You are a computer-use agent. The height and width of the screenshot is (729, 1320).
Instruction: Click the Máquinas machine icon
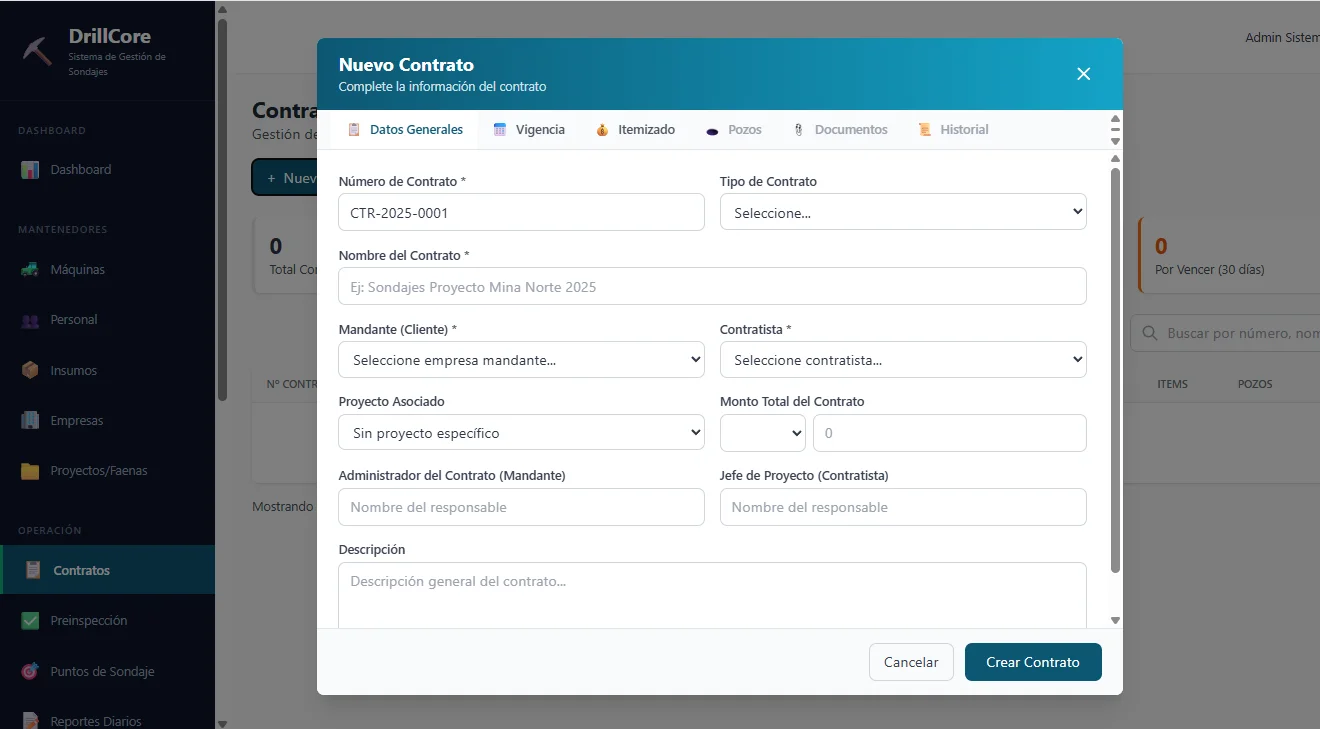pyautogui.click(x=30, y=270)
